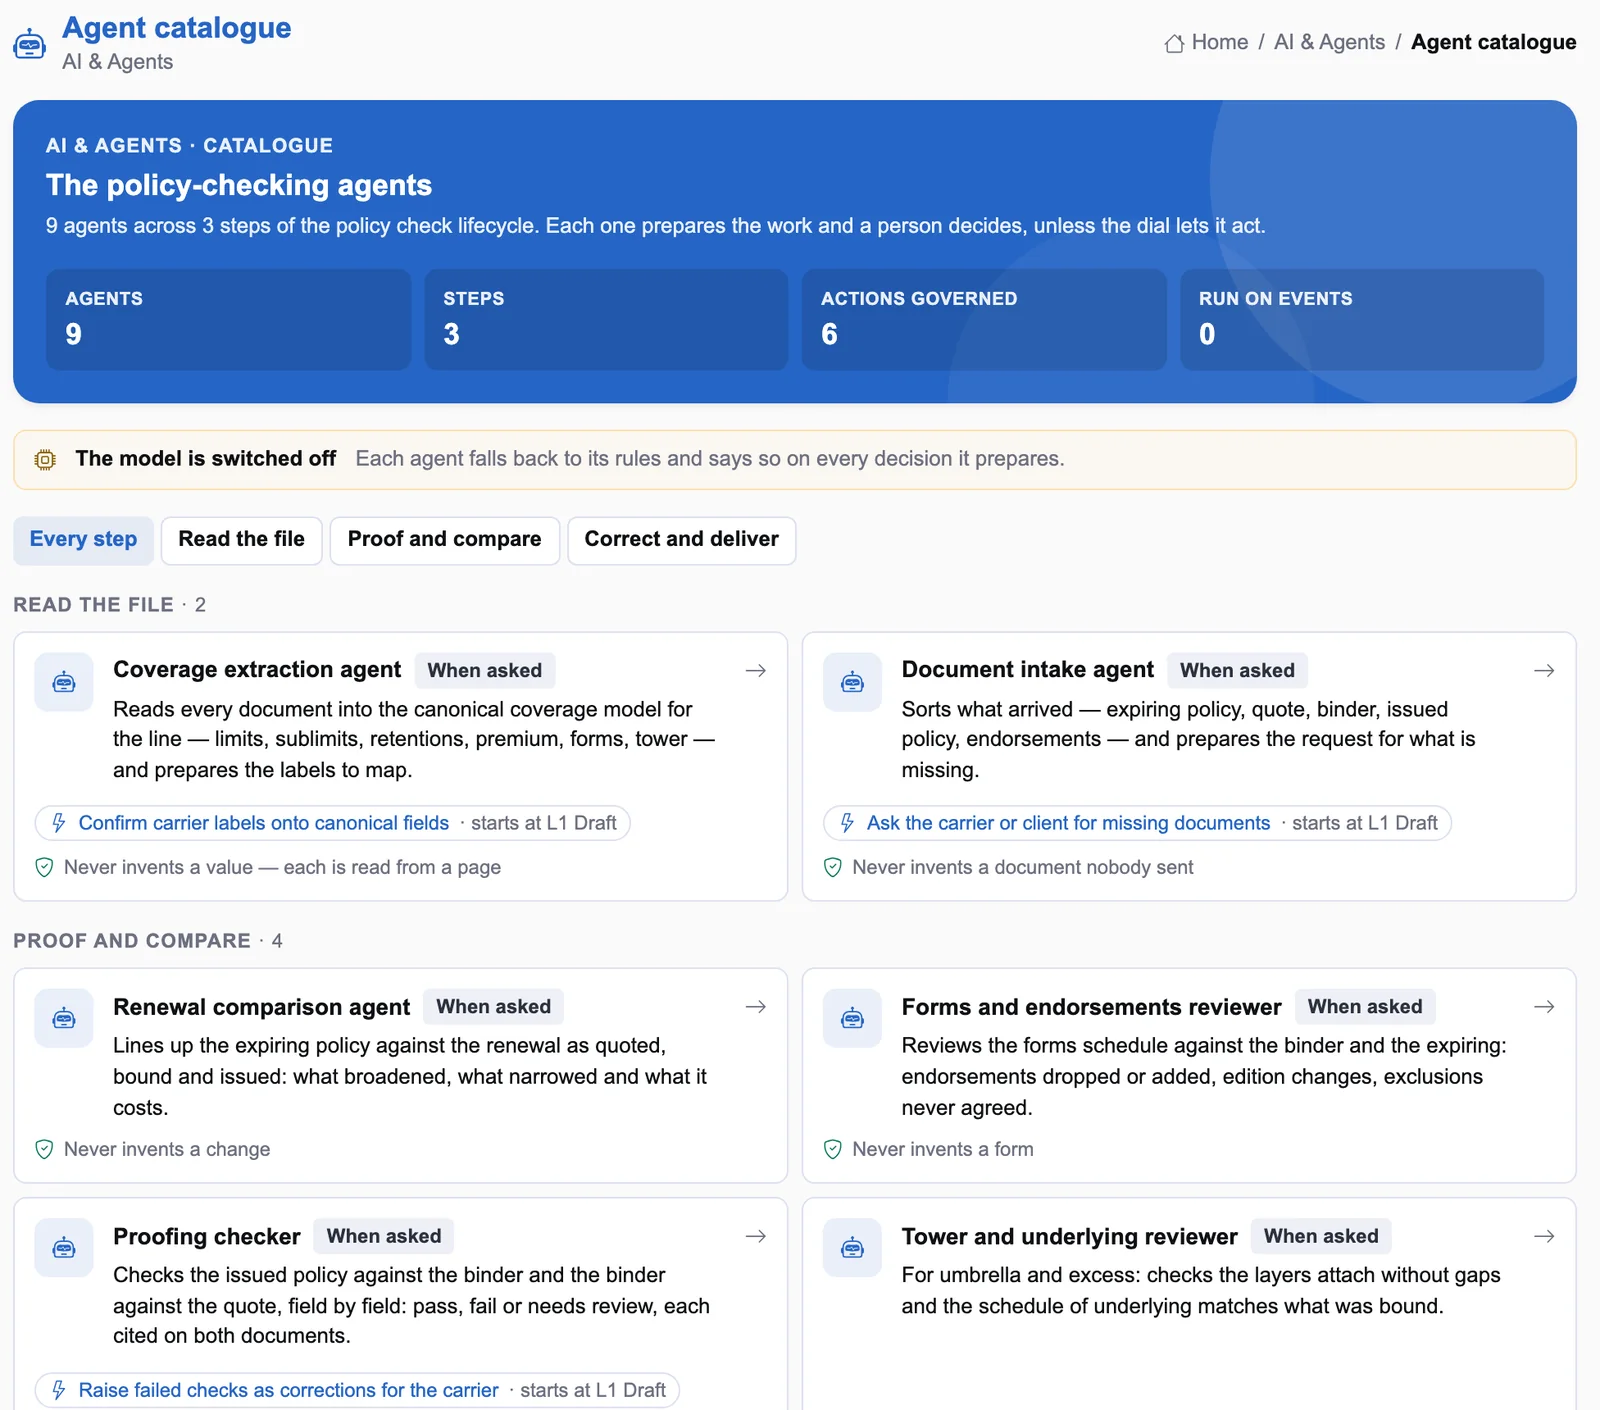Click the STEPS 3 stat tile
This screenshot has width=1600, height=1410.
click(x=606, y=319)
